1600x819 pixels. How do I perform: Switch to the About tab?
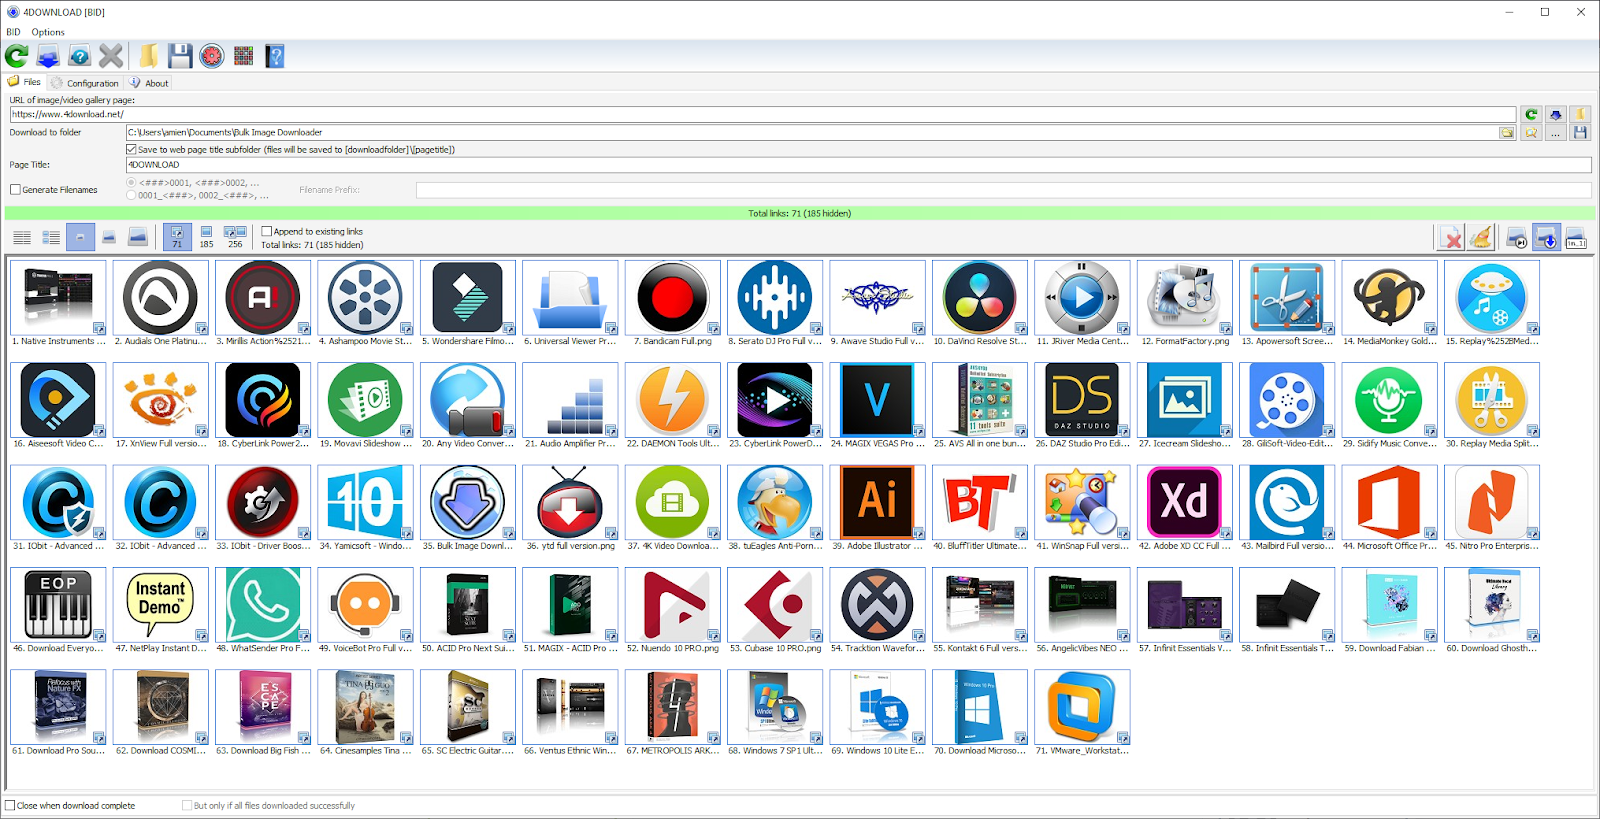[x=149, y=83]
